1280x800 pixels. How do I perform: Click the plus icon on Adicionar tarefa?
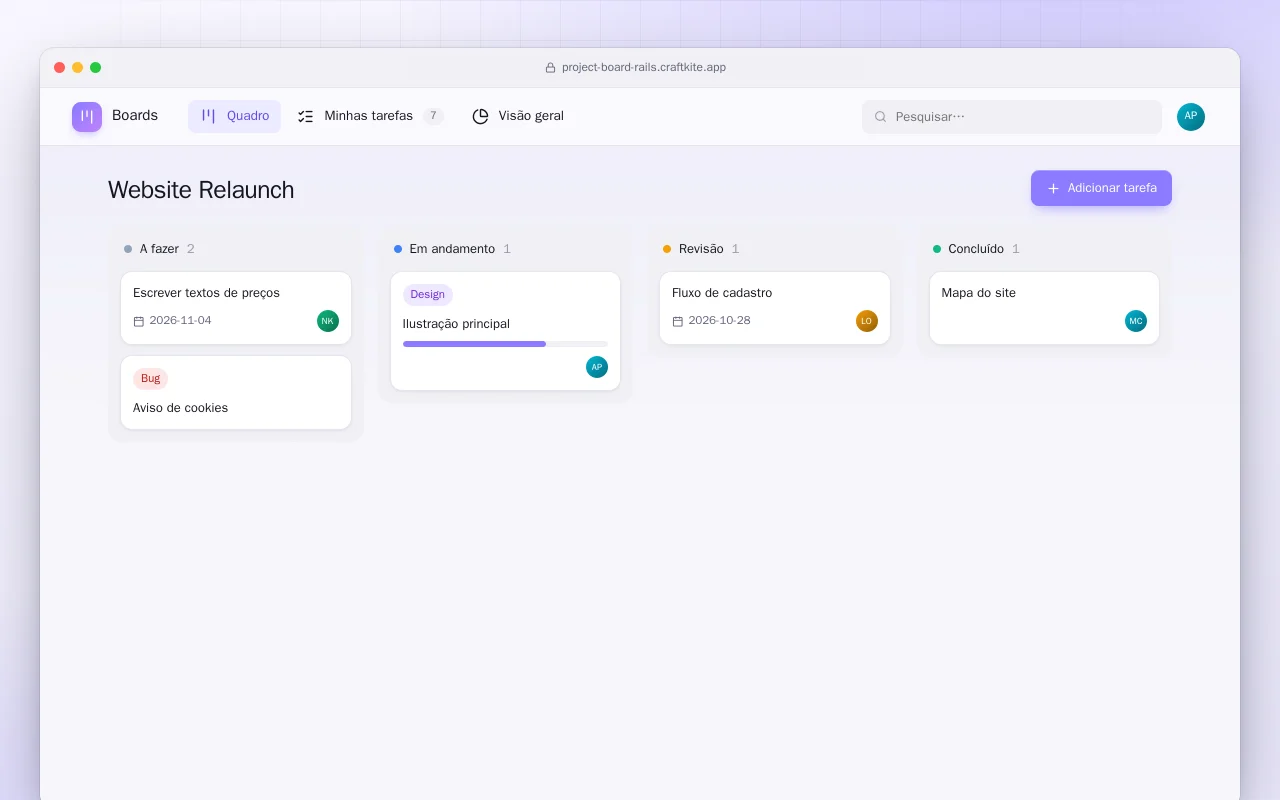[1053, 188]
